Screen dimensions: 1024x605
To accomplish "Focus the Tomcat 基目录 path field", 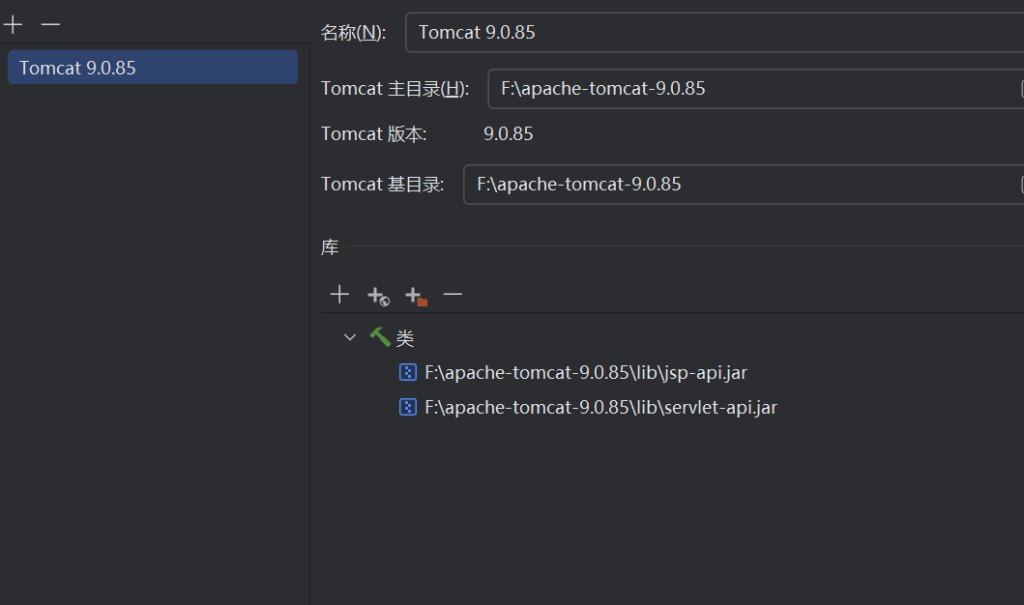I will [x=742, y=184].
